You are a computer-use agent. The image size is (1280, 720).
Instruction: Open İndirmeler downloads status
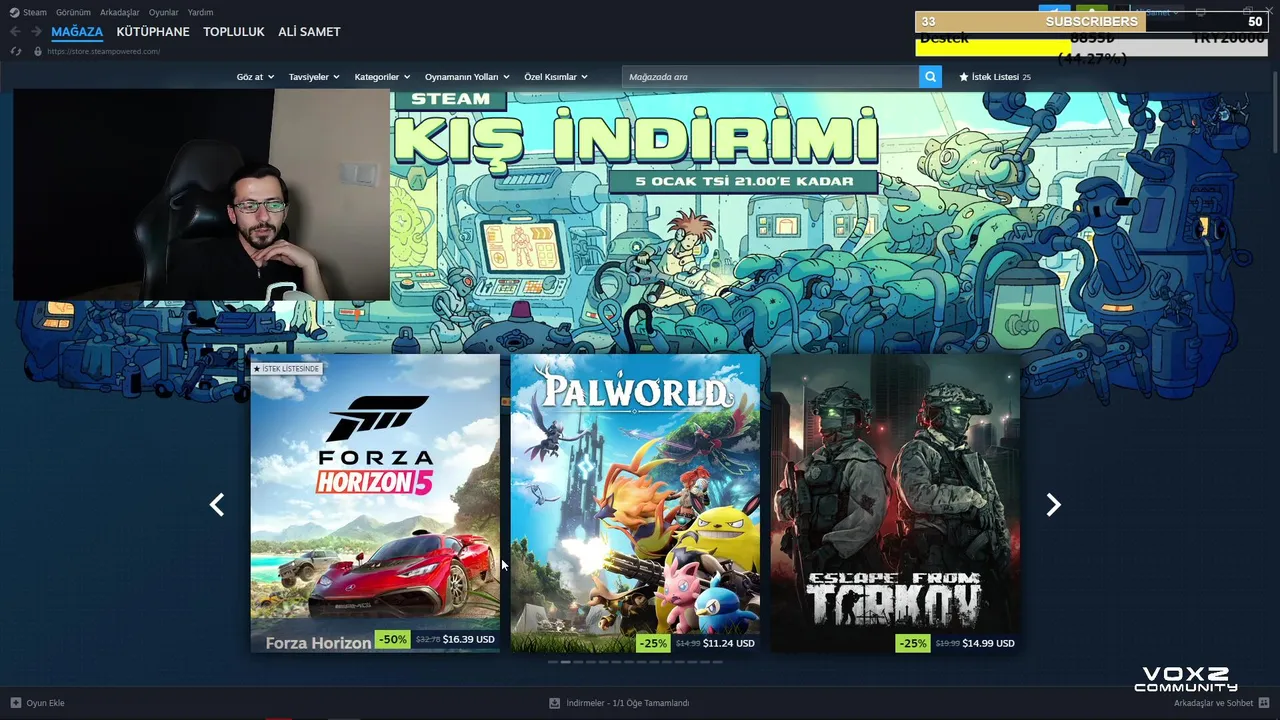[x=627, y=703]
